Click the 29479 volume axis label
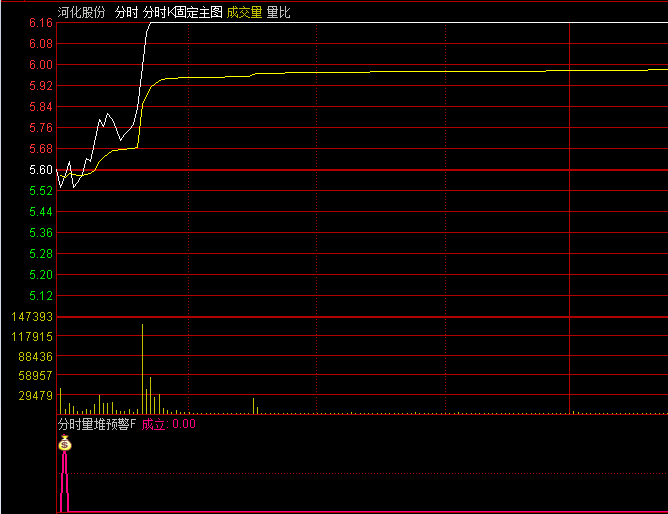 pyautogui.click(x=35, y=396)
